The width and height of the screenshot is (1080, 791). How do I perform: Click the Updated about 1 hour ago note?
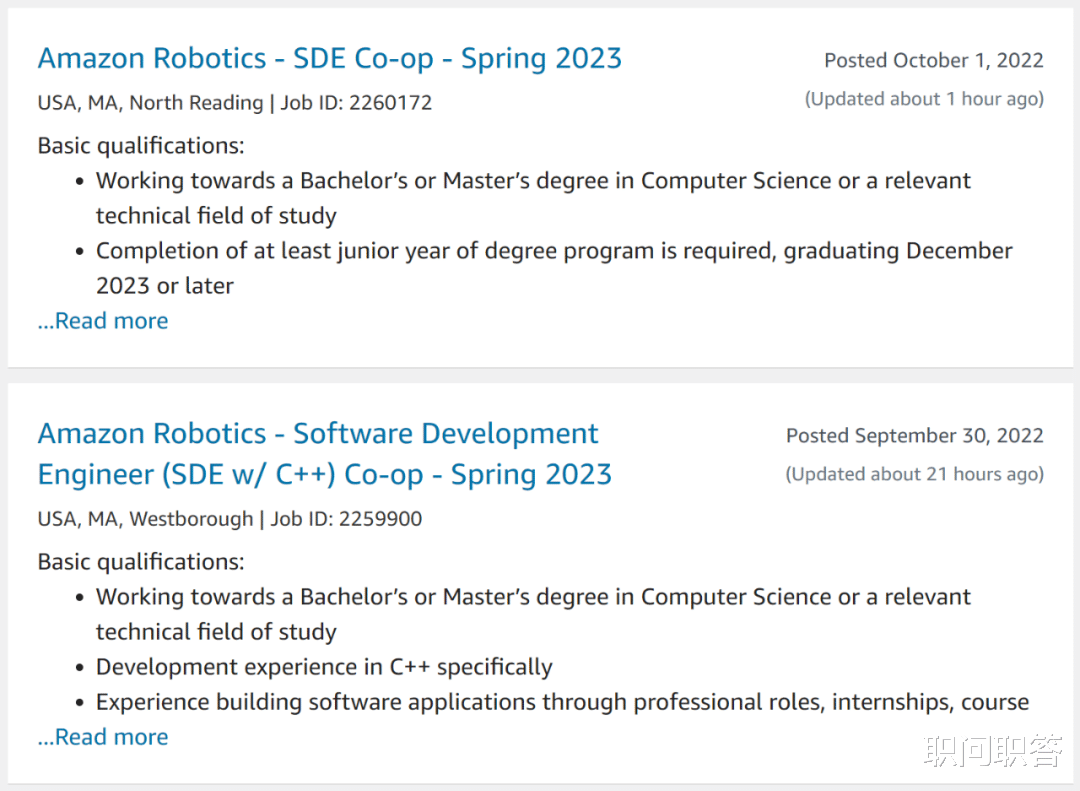tap(924, 99)
